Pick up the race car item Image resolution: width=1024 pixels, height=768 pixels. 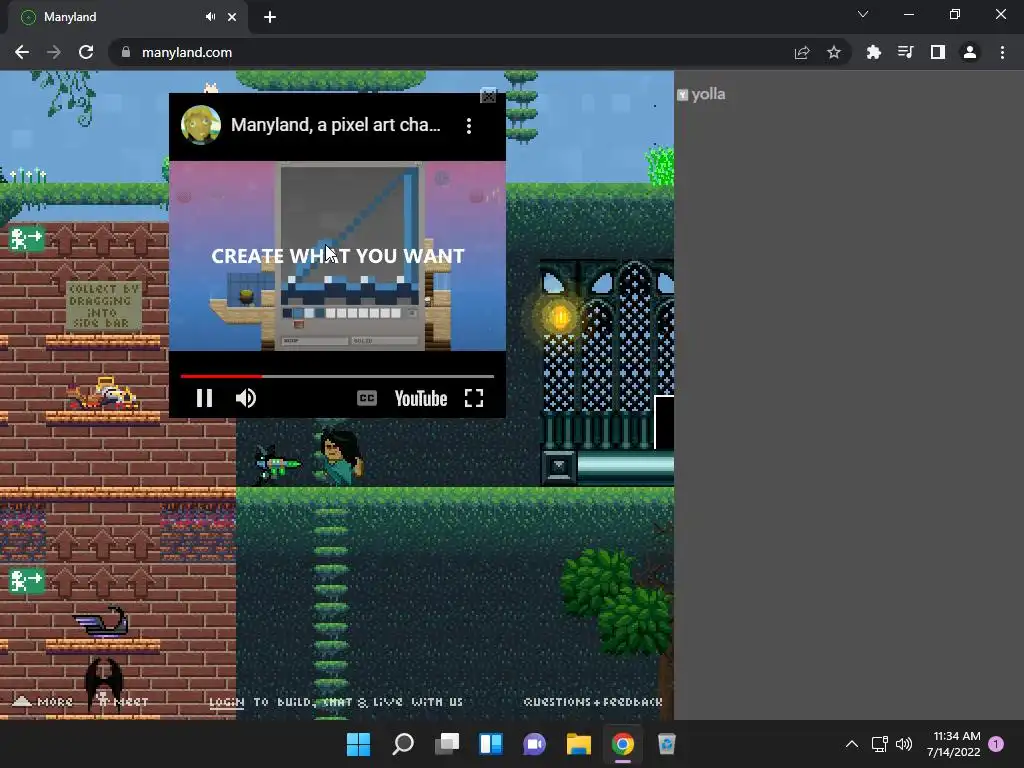click(x=103, y=394)
